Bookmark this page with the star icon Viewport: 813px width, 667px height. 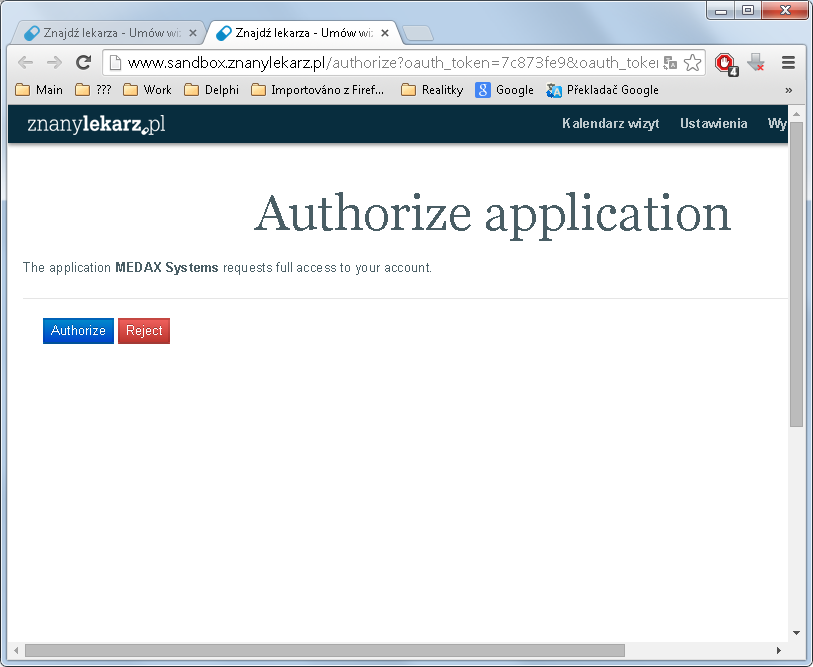(x=692, y=63)
